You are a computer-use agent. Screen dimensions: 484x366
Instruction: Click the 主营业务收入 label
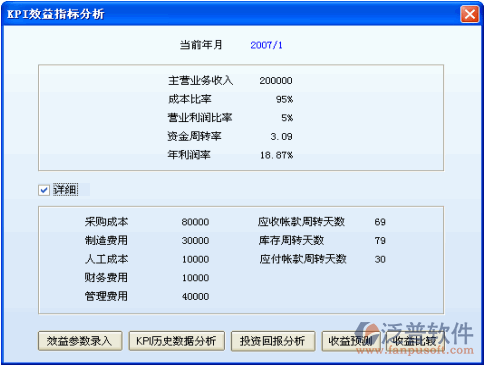(x=200, y=81)
